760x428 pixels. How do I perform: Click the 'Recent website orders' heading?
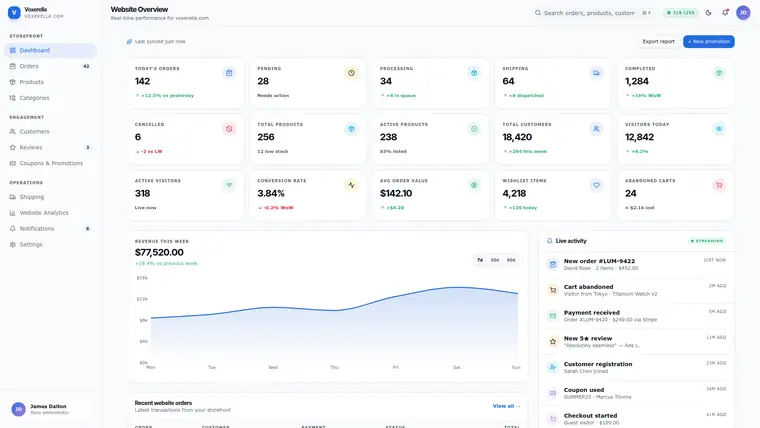(x=163, y=403)
